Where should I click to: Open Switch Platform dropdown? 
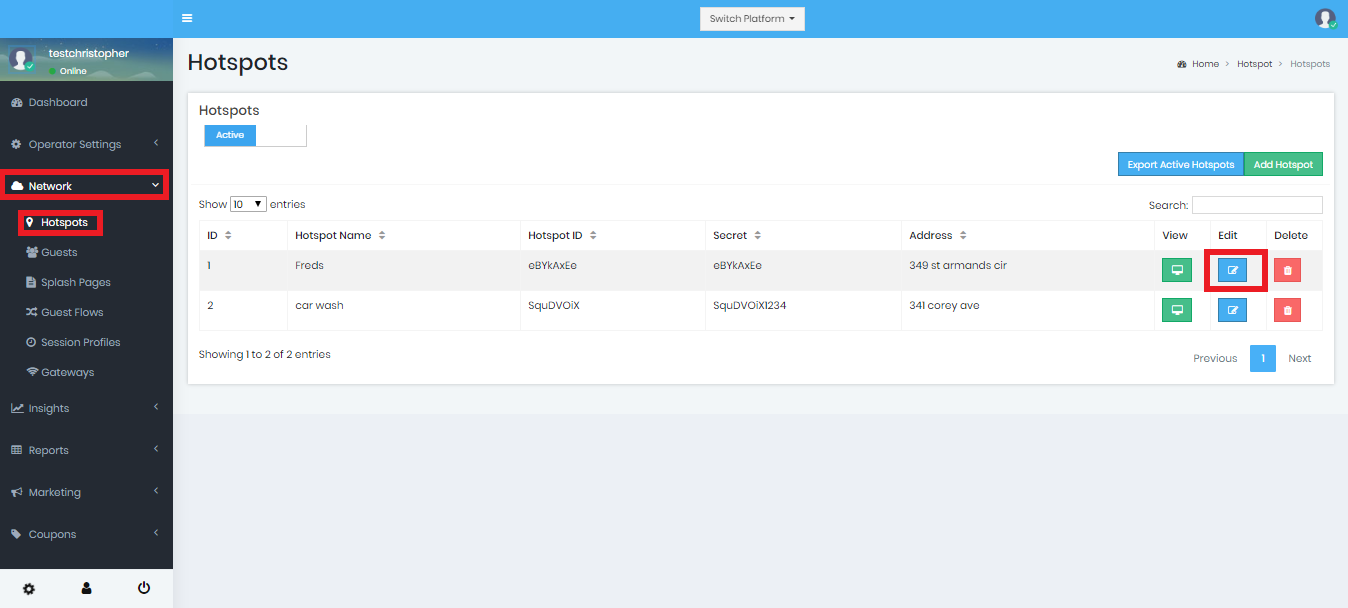pos(752,19)
